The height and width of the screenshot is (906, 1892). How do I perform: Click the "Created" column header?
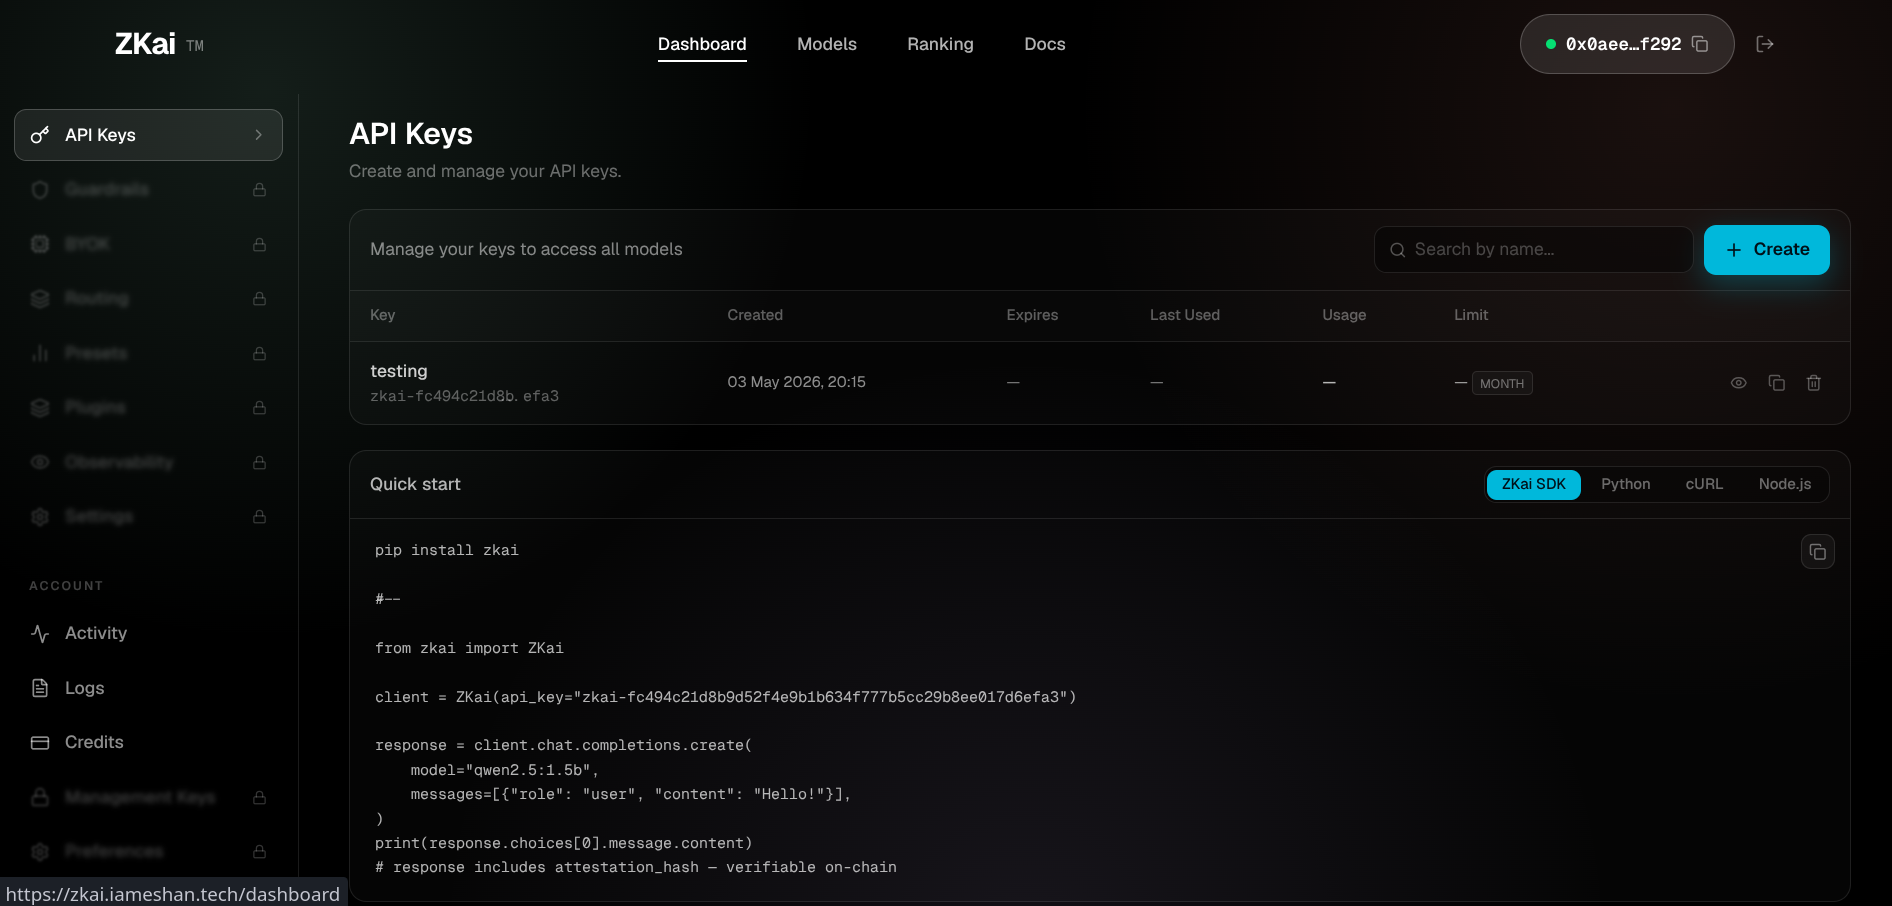click(755, 315)
